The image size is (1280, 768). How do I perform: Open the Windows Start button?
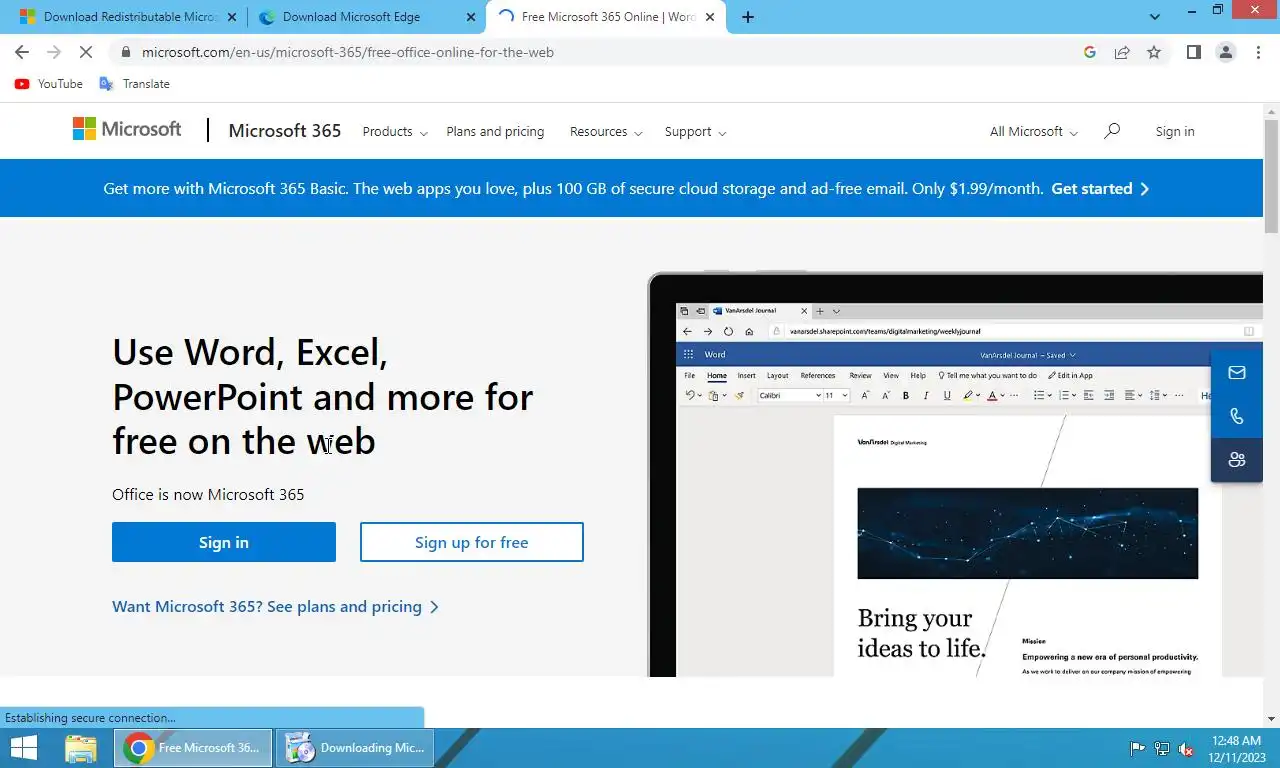click(x=24, y=748)
